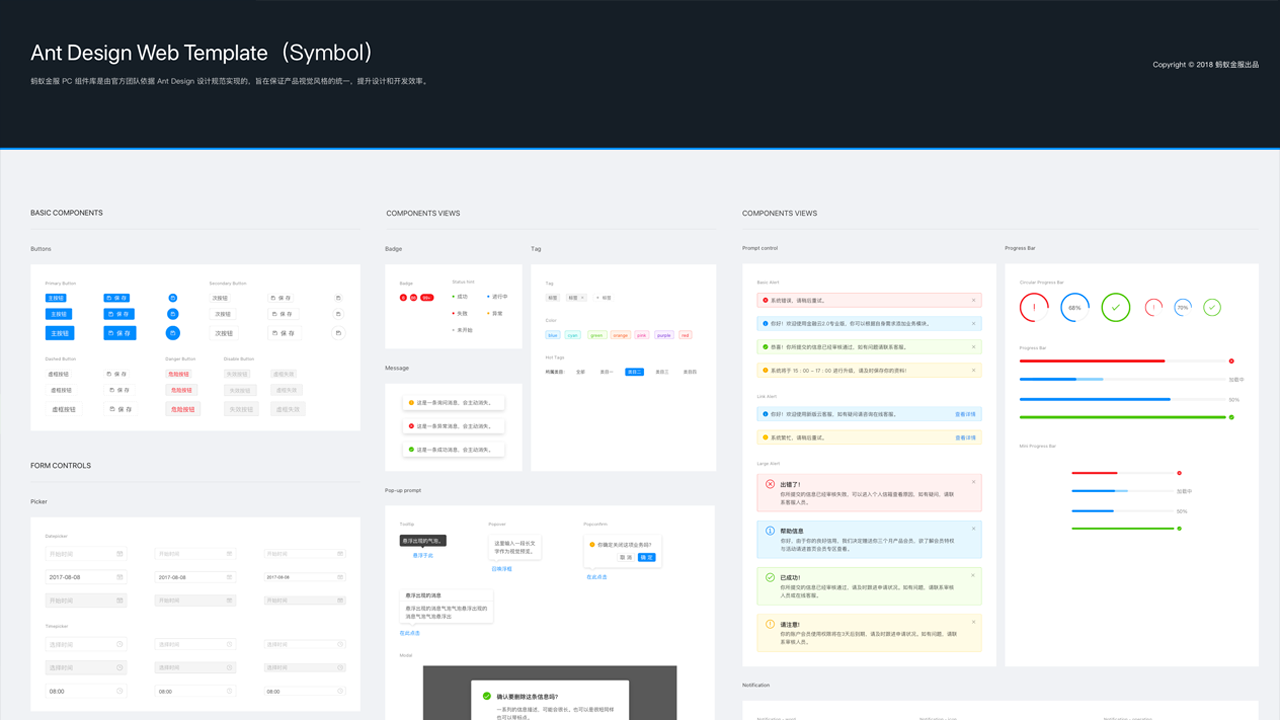Click the yellow warning icon in 请注意！ alert
The height and width of the screenshot is (720, 1280).
tap(770, 625)
